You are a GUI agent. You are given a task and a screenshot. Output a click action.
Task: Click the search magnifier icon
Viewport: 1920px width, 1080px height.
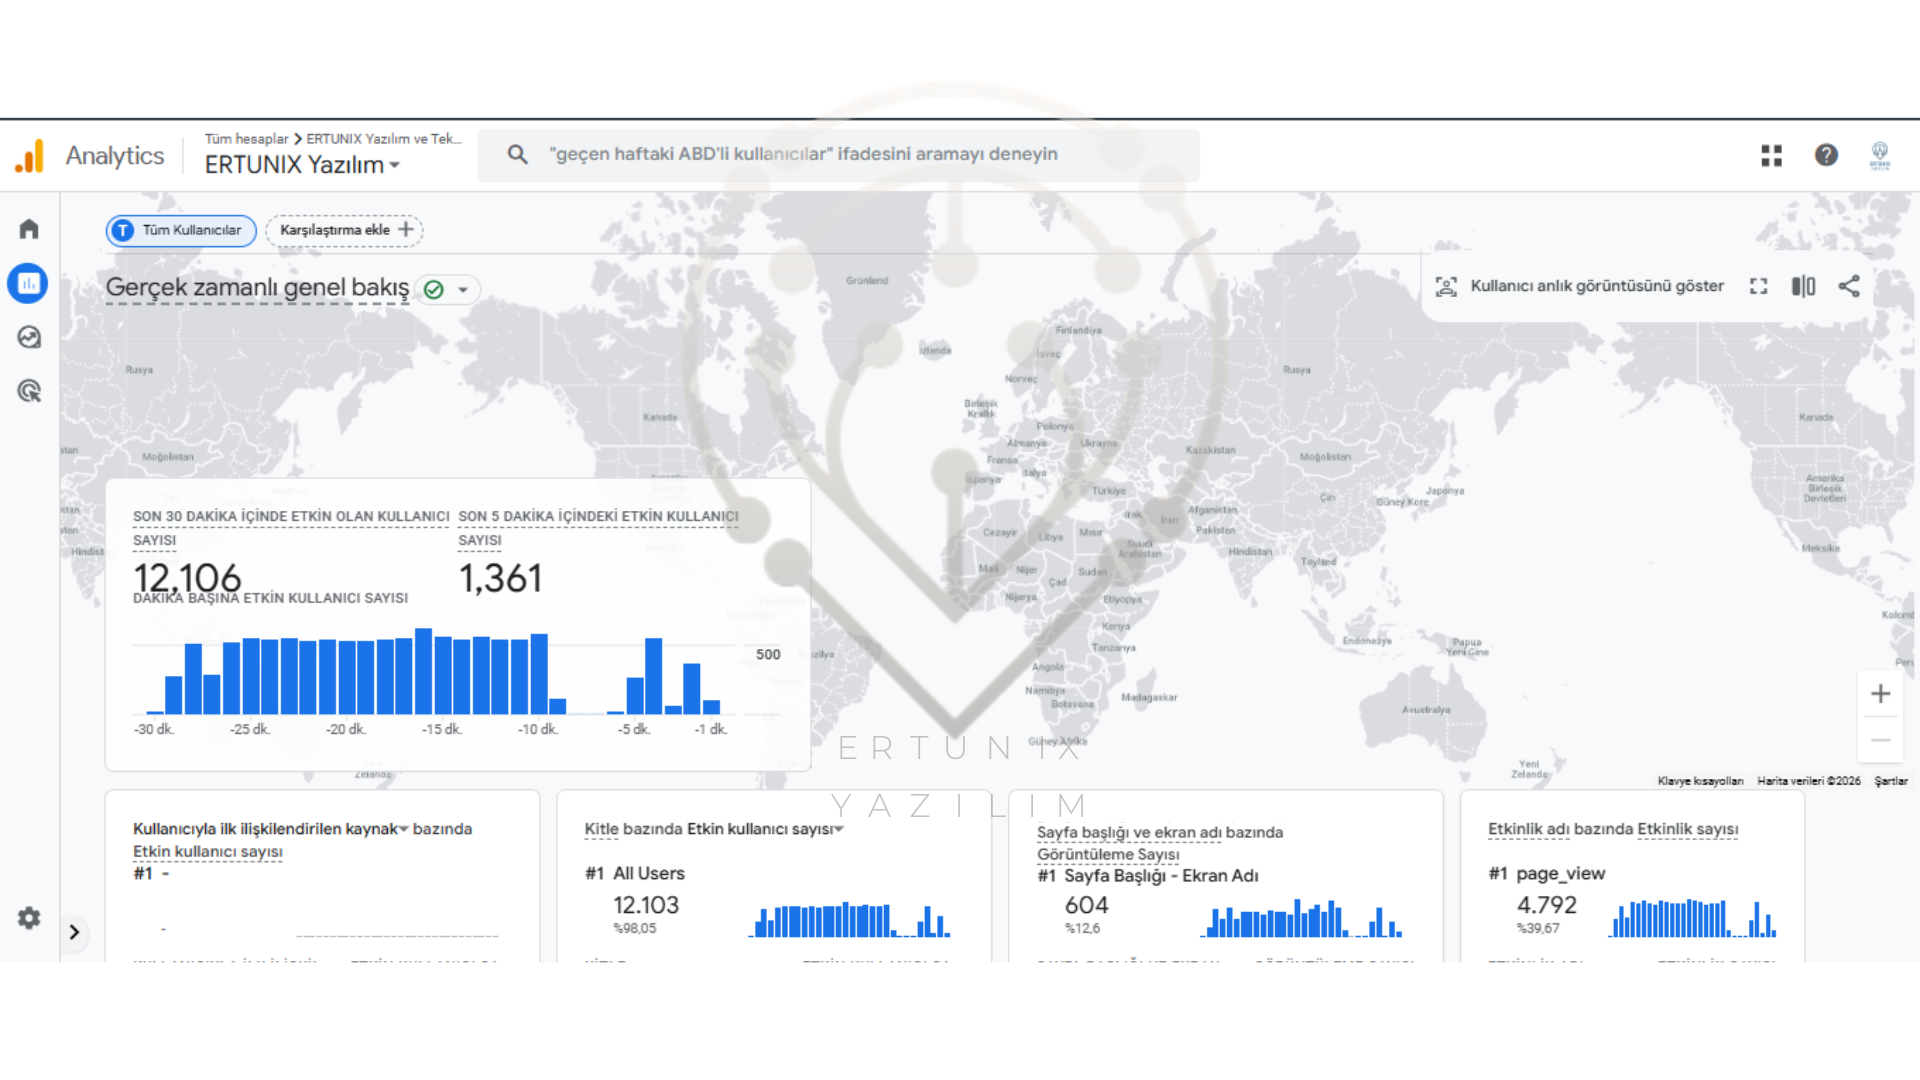click(517, 154)
